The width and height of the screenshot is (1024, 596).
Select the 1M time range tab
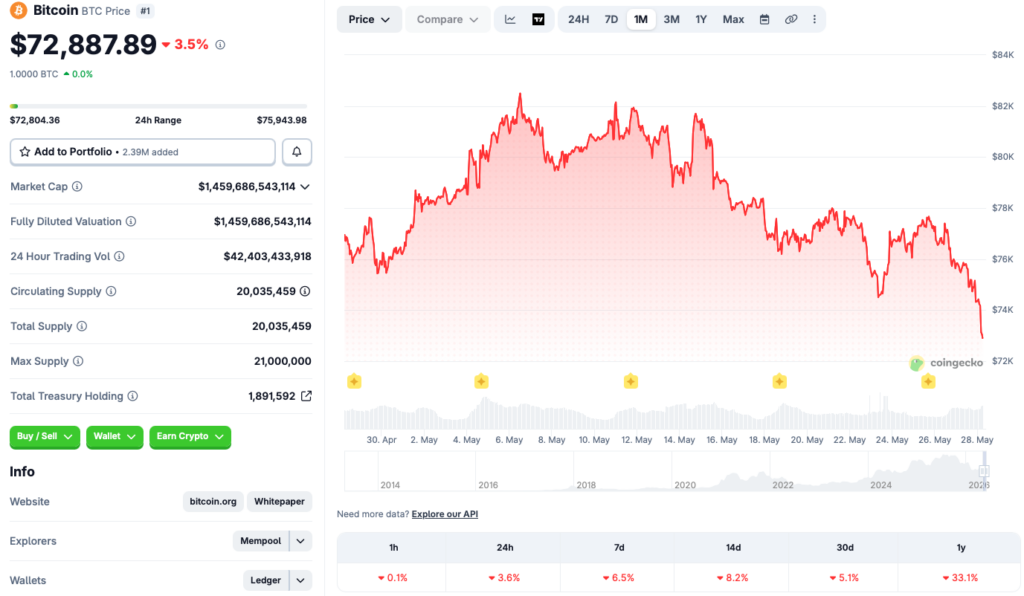click(641, 20)
